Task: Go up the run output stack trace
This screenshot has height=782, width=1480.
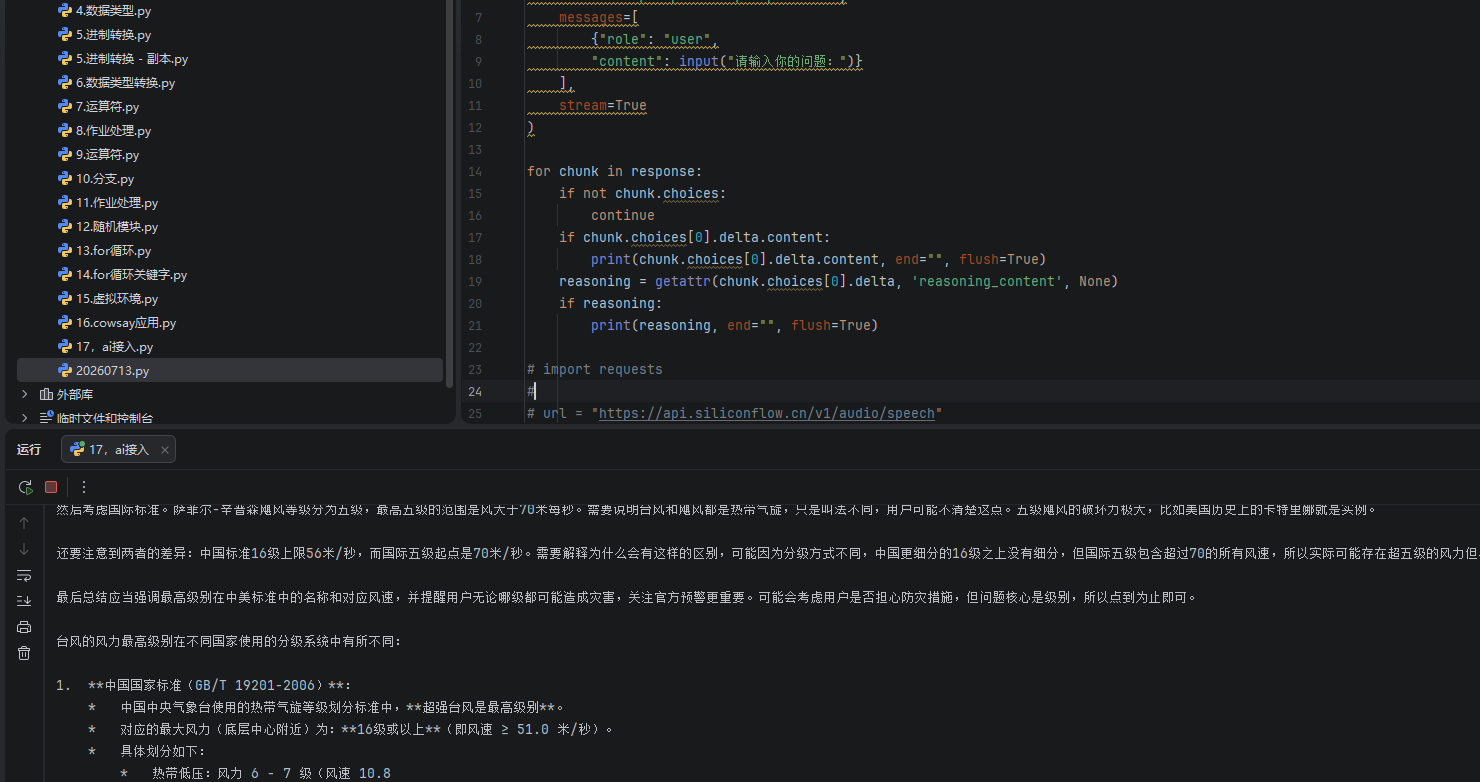Action: pyautogui.click(x=24, y=523)
